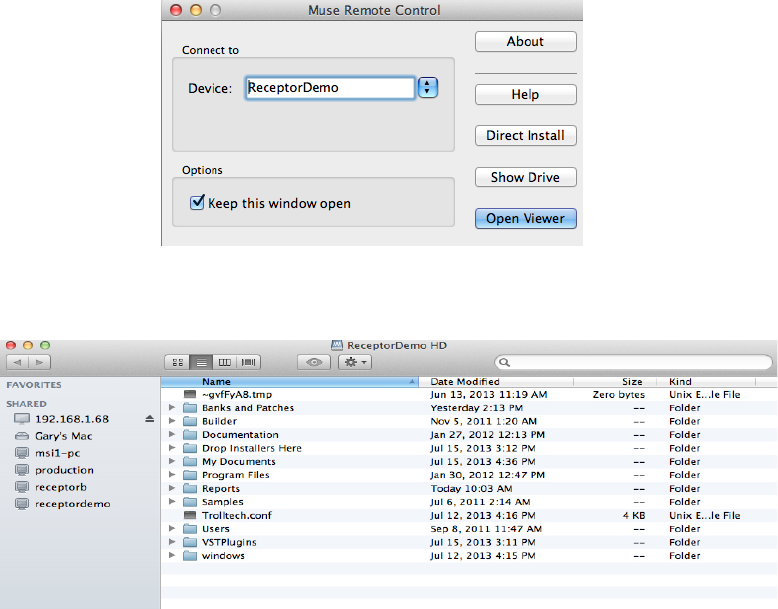
Task: Click the msi1-pc computer icon
Action: 22,453
